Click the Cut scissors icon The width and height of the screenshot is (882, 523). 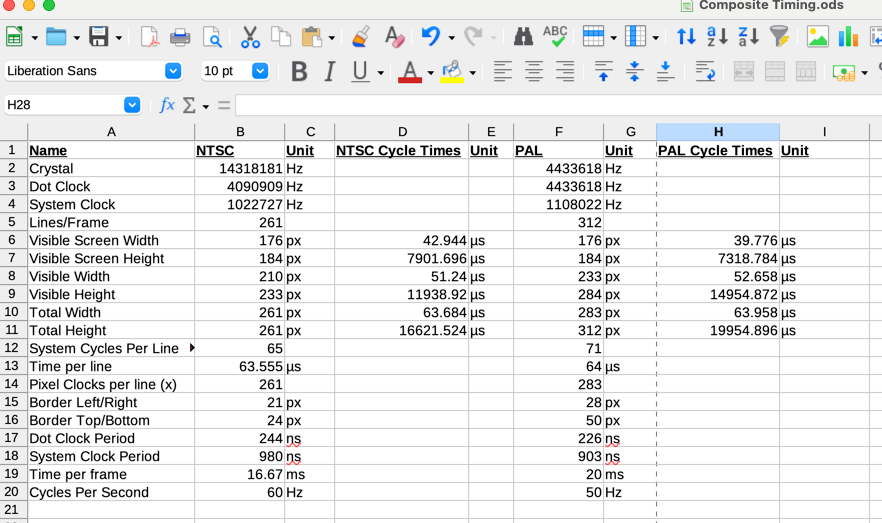click(x=250, y=38)
